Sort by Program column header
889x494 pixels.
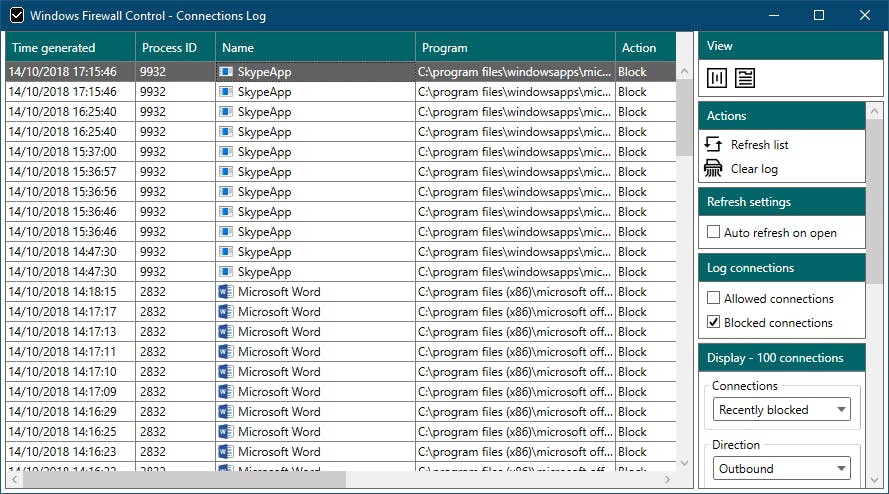click(x=515, y=47)
